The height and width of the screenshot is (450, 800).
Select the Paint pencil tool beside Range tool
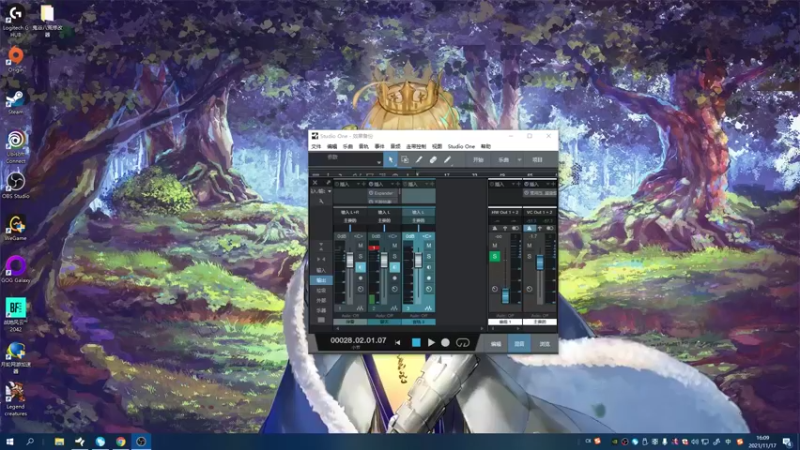tap(419, 160)
